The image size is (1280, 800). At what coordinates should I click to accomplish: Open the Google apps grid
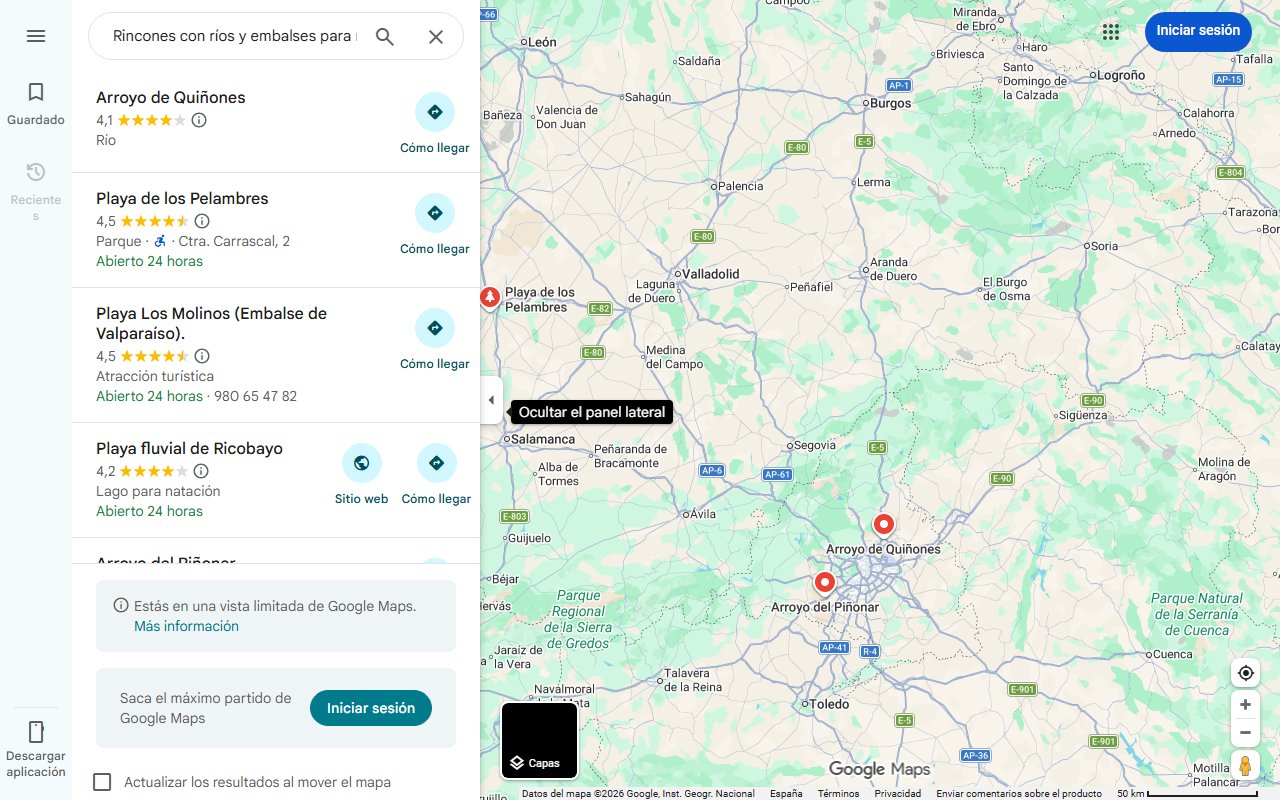(x=1110, y=32)
